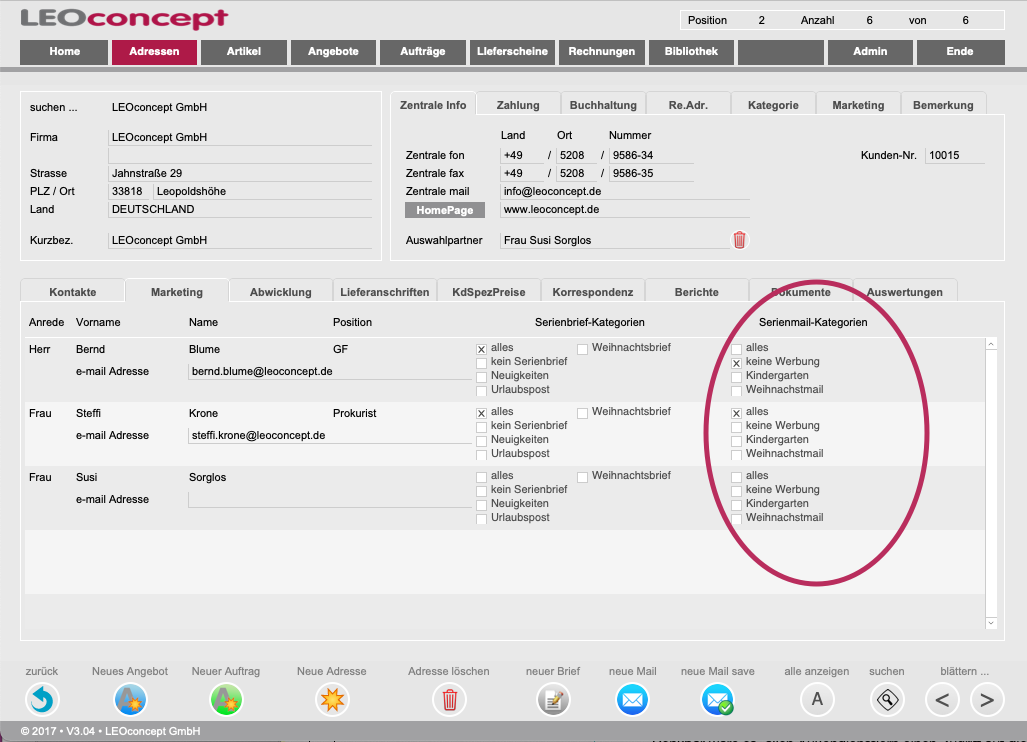Click the neue Mail envelope icon
The width and height of the screenshot is (1027, 742).
pos(632,699)
